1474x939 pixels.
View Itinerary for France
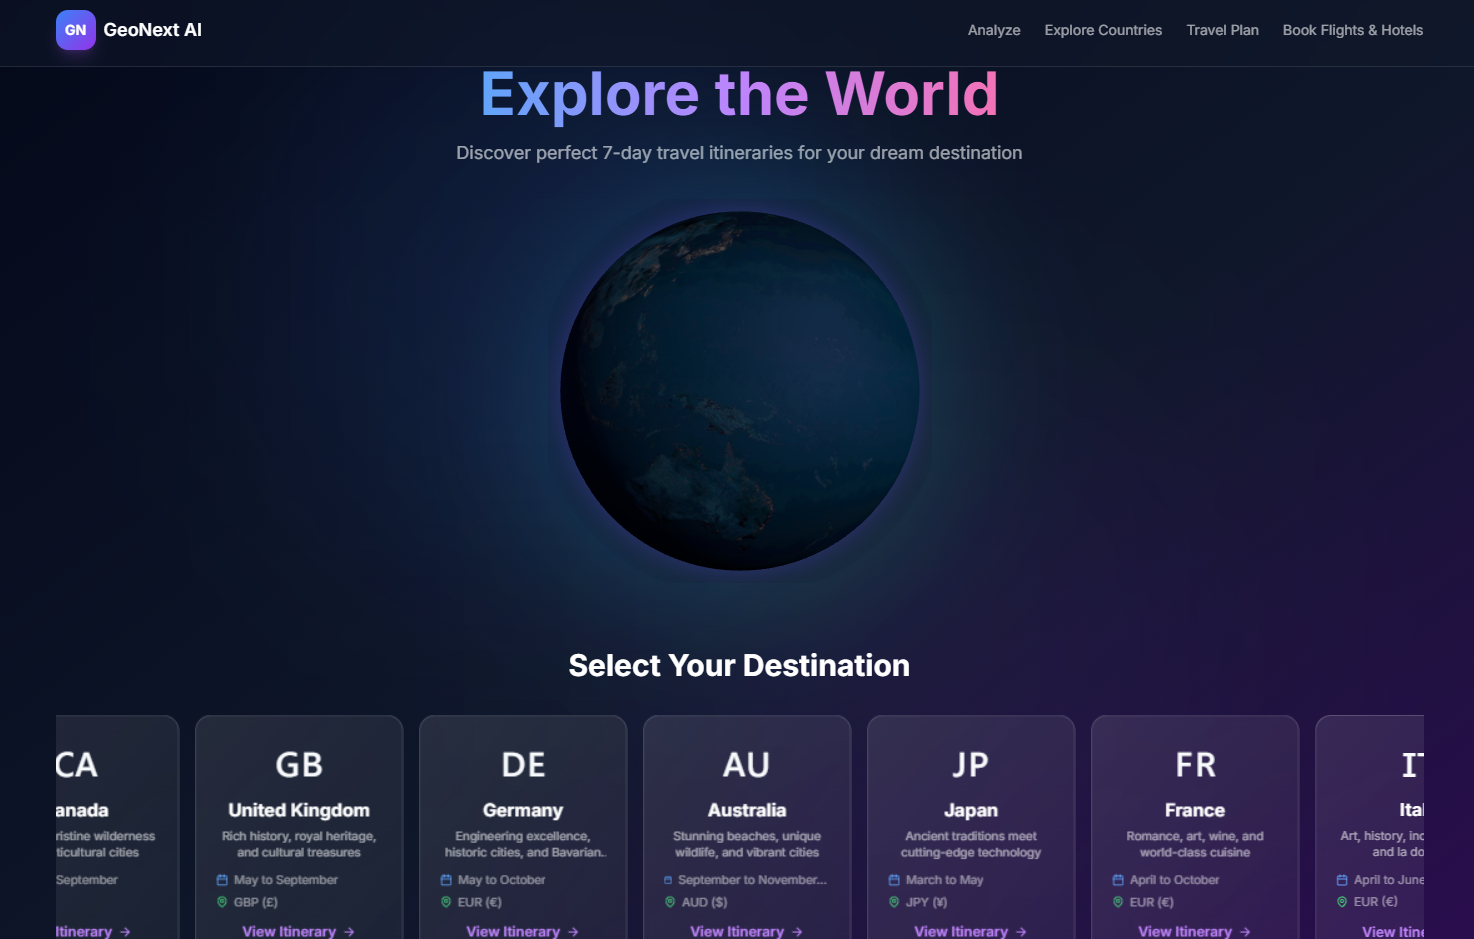click(1194, 931)
